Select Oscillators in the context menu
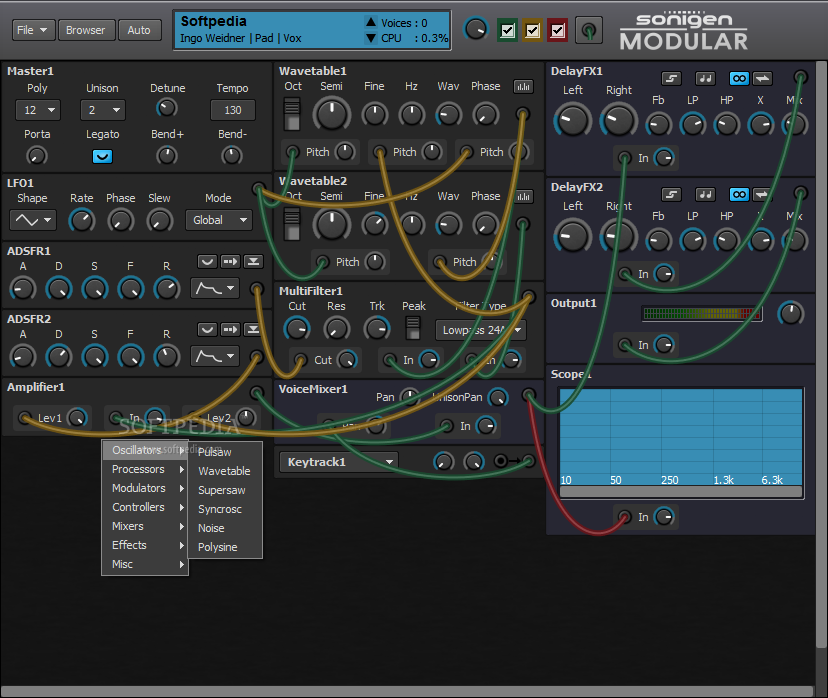The image size is (828, 698). click(x=145, y=450)
